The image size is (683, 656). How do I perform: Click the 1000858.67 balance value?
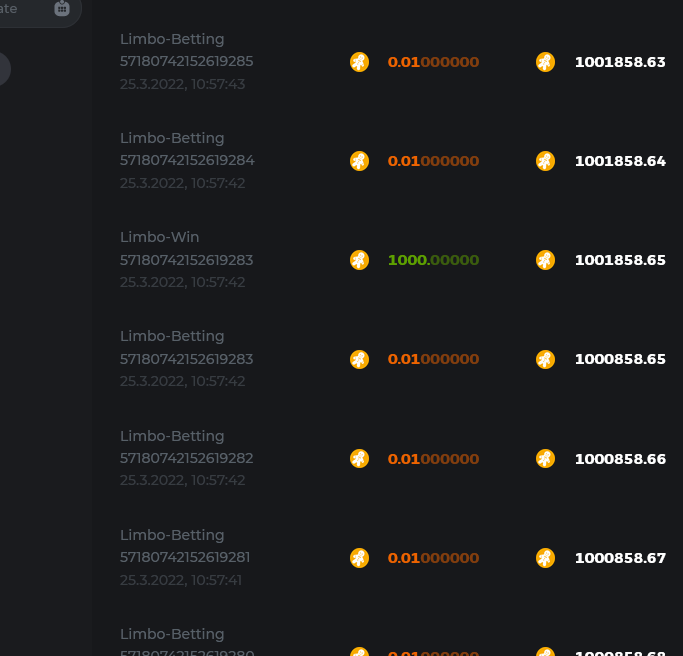620,557
